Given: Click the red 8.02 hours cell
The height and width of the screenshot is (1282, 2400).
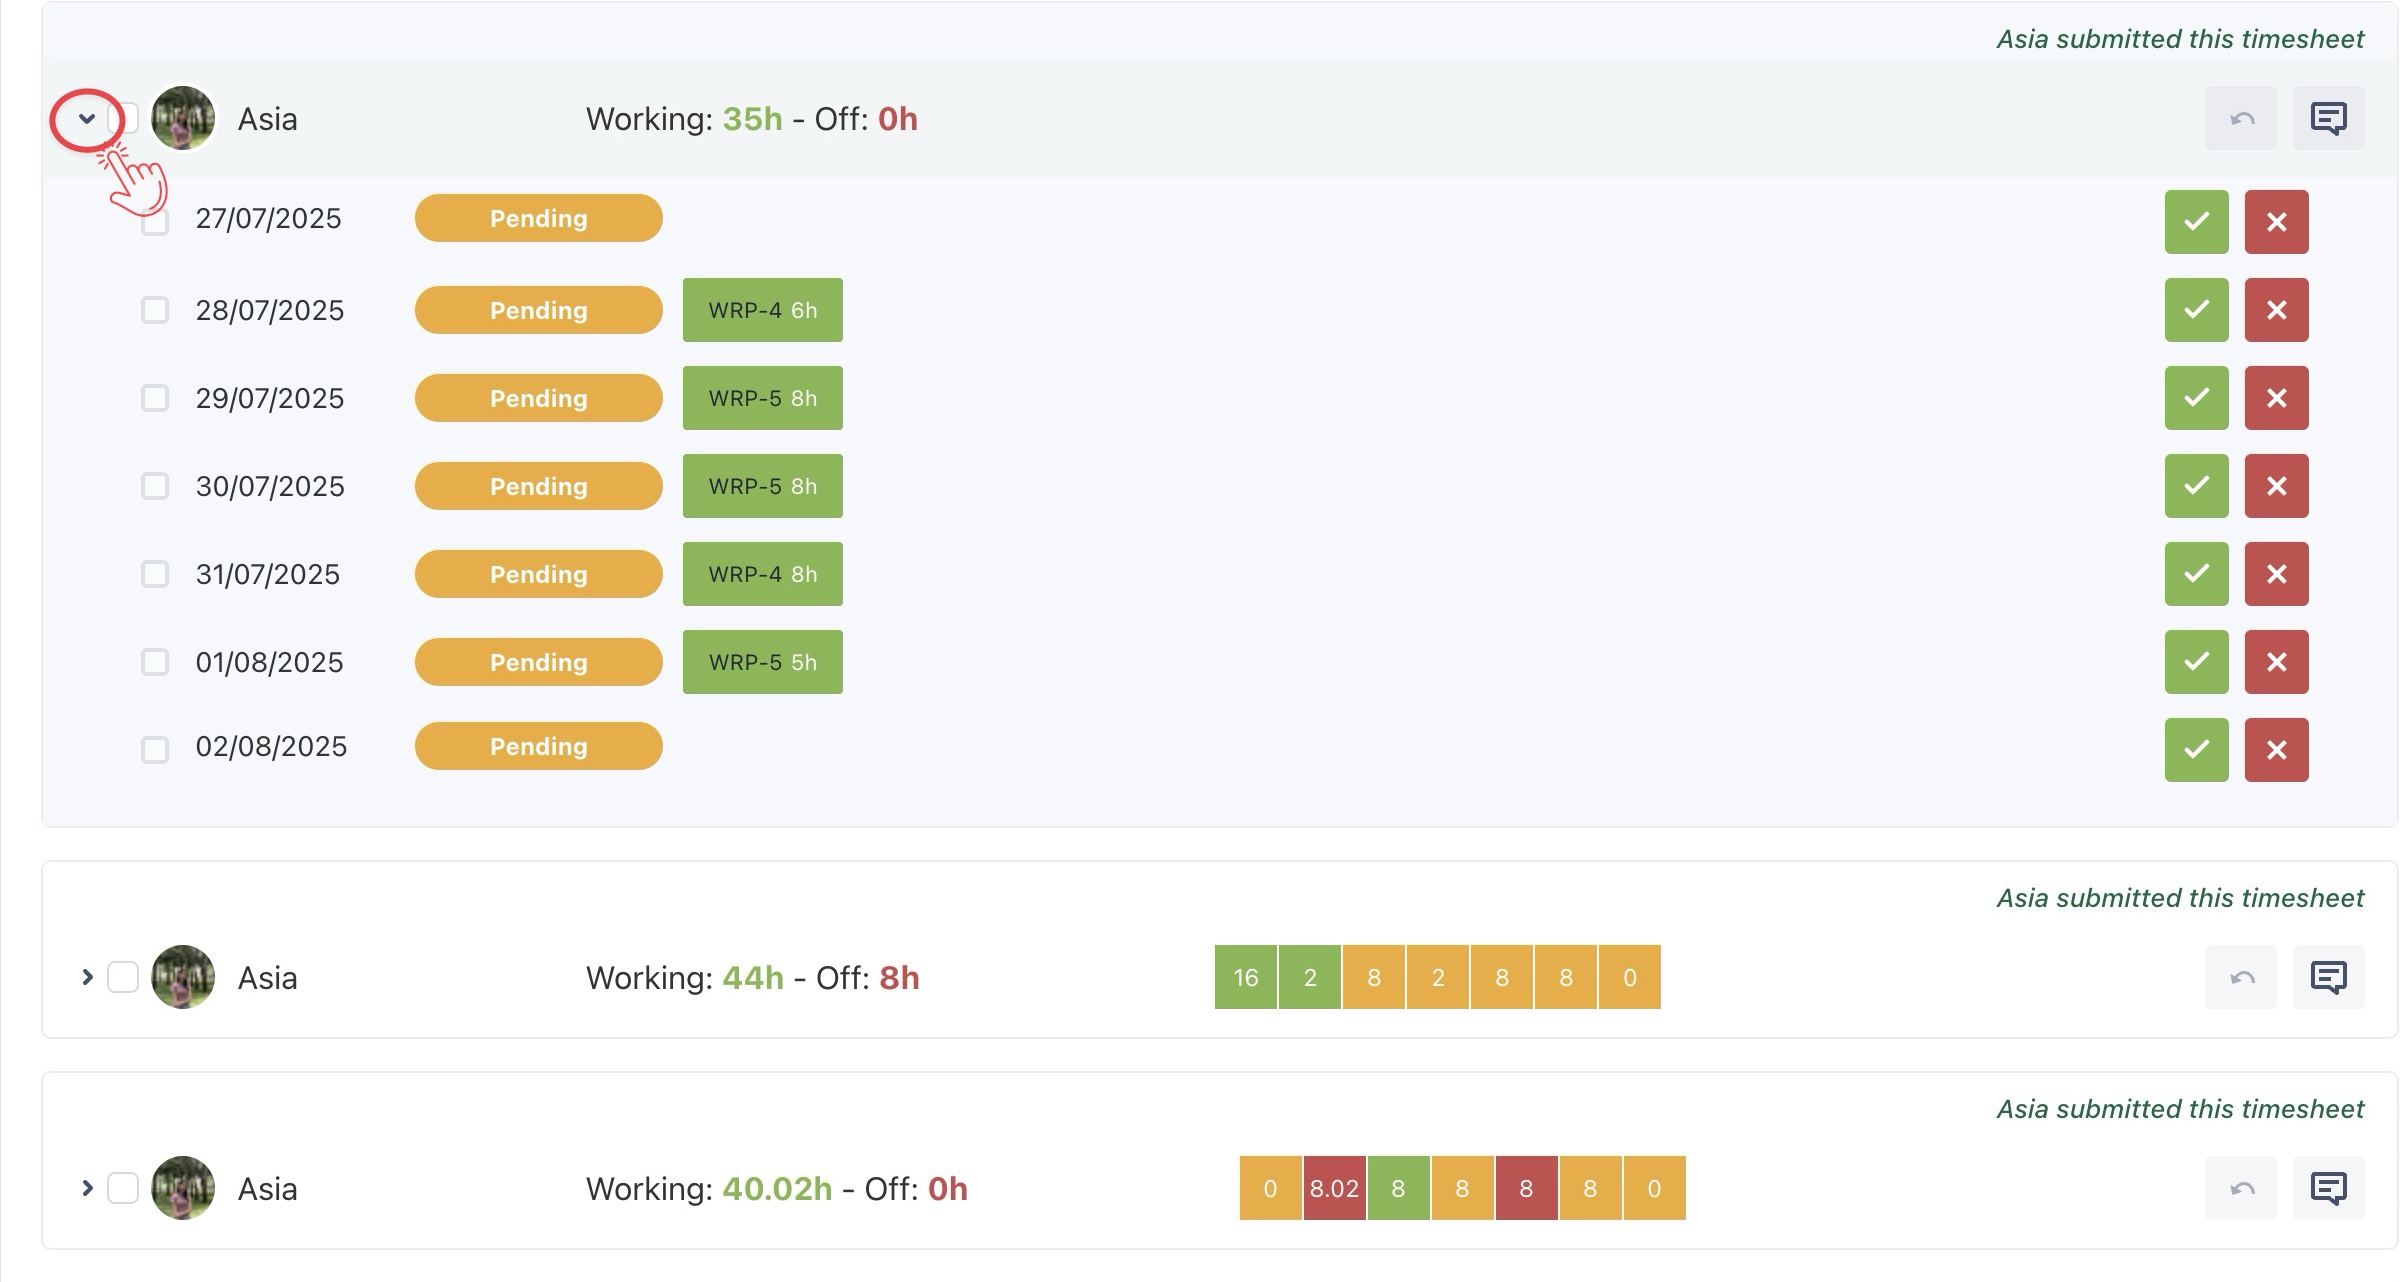Looking at the screenshot, I should 1334,1188.
